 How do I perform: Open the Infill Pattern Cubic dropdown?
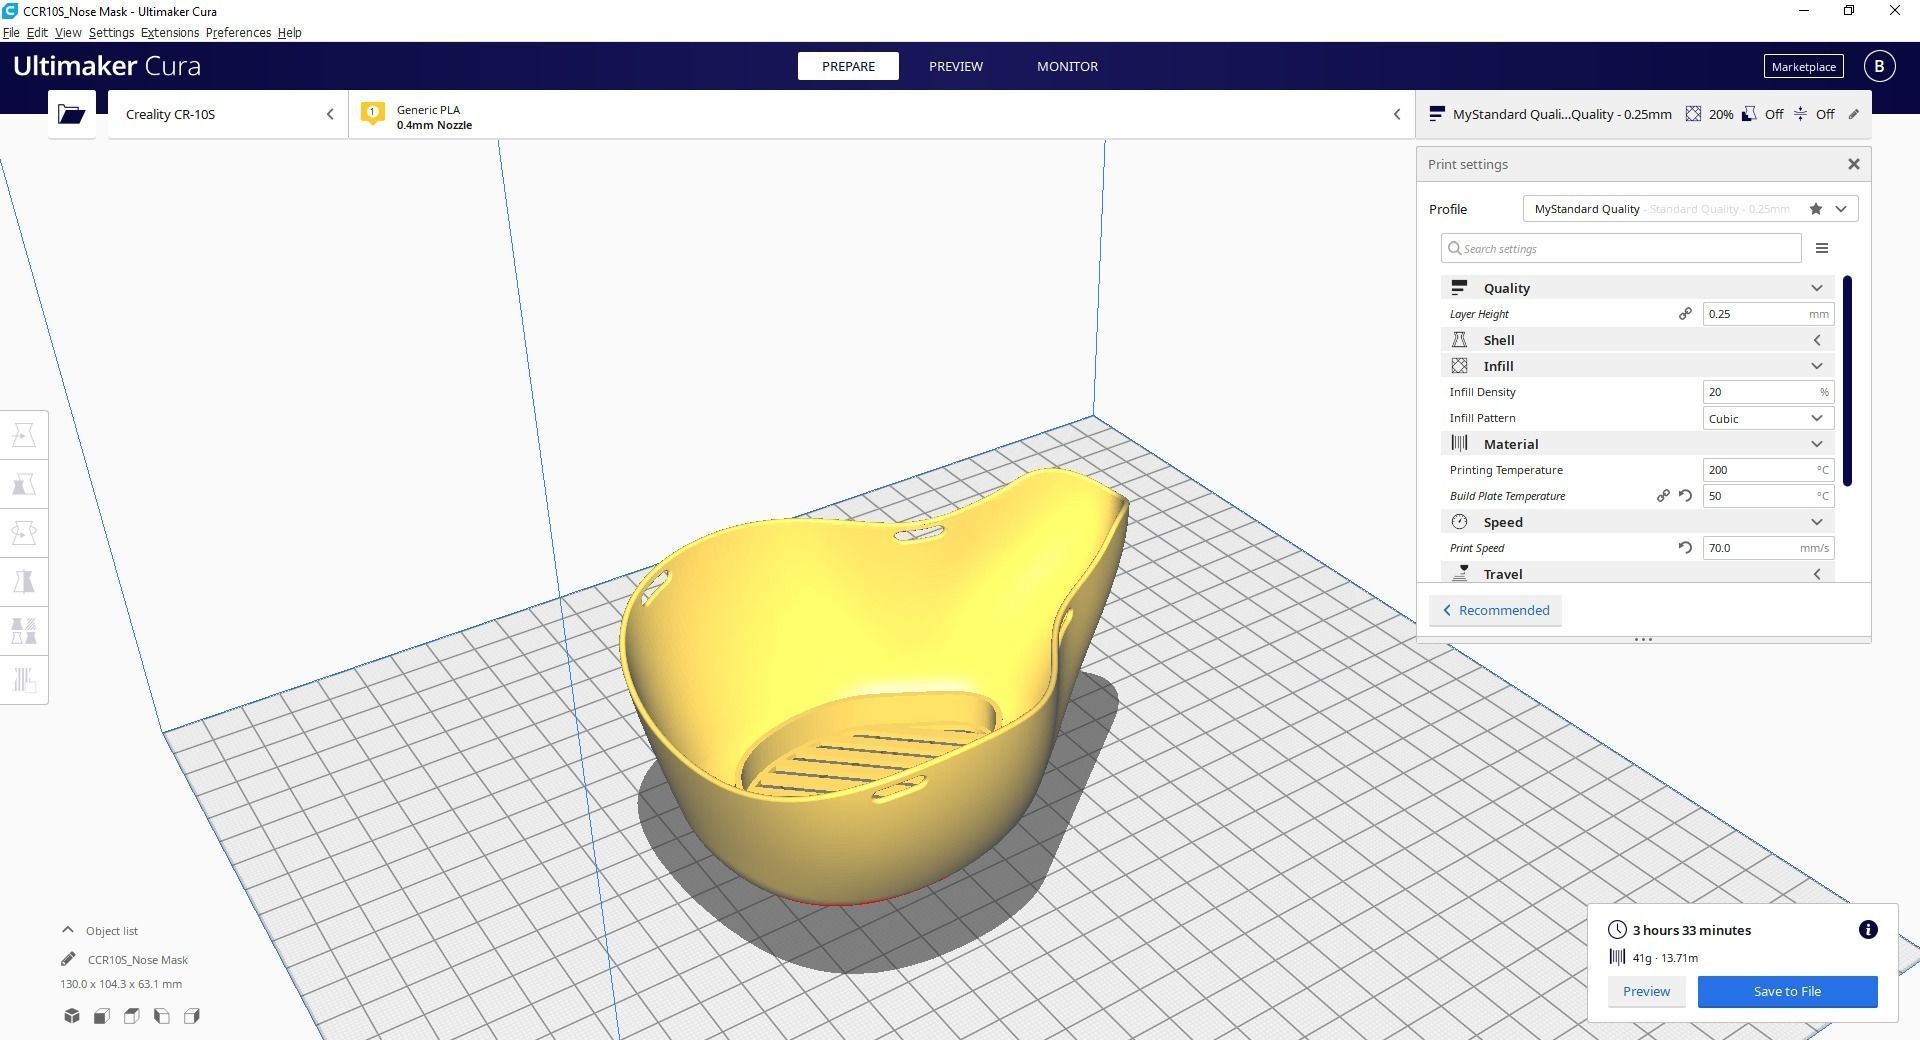pyautogui.click(x=1768, y=418)
